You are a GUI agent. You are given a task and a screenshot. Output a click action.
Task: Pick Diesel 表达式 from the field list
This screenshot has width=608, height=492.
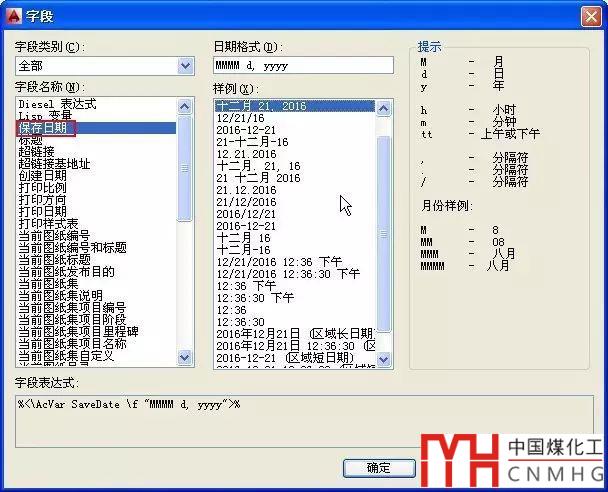coord(57,104)
